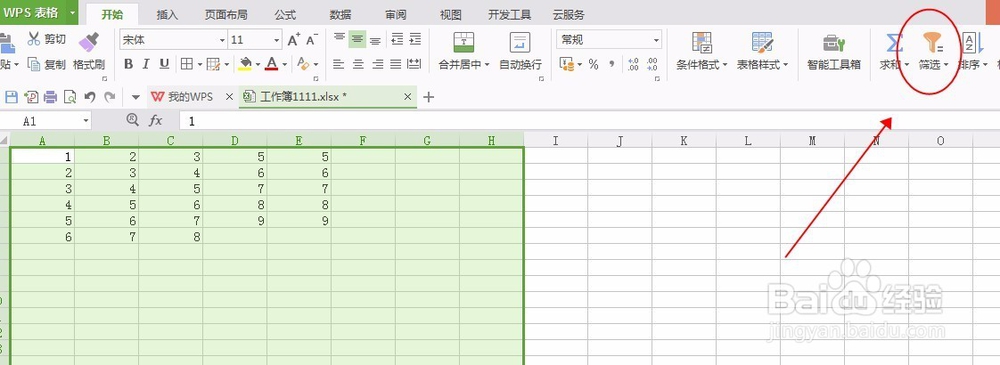This screenshot has height=365, width=1000.
Task: Open borders dropdown arrow
Action: 200,64
